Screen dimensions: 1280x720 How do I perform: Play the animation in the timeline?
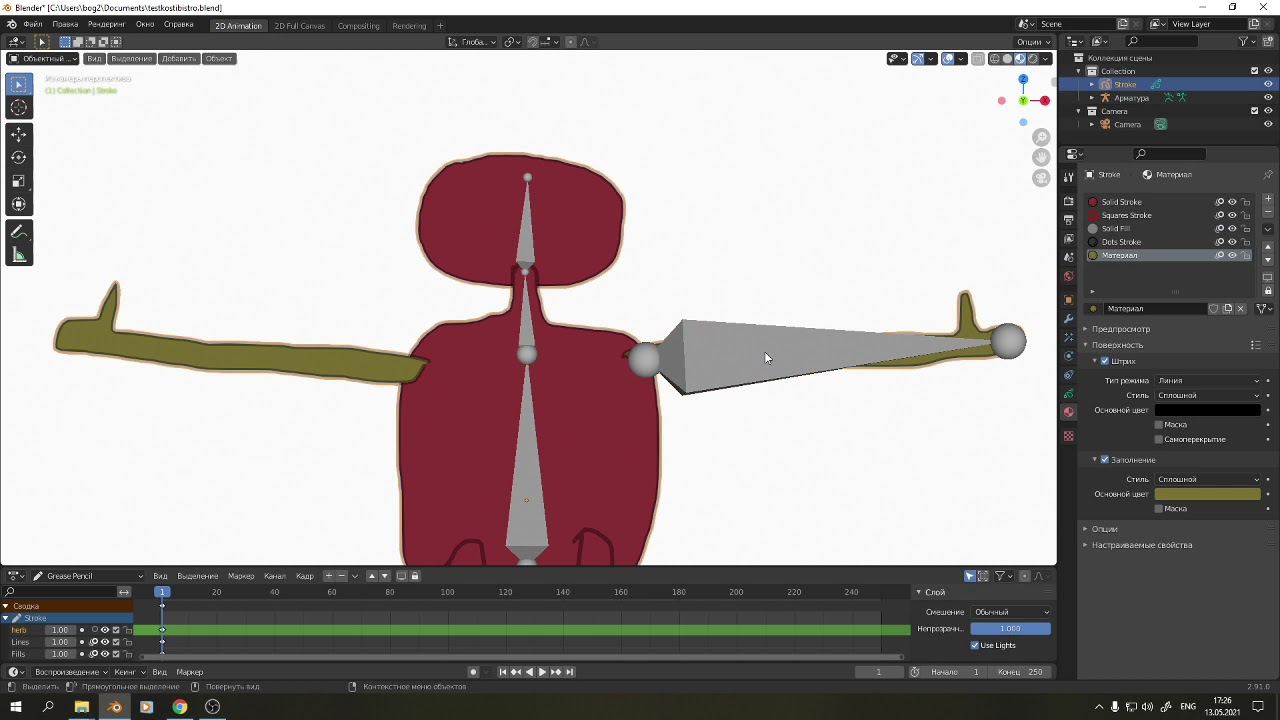(x=542, y=672)
